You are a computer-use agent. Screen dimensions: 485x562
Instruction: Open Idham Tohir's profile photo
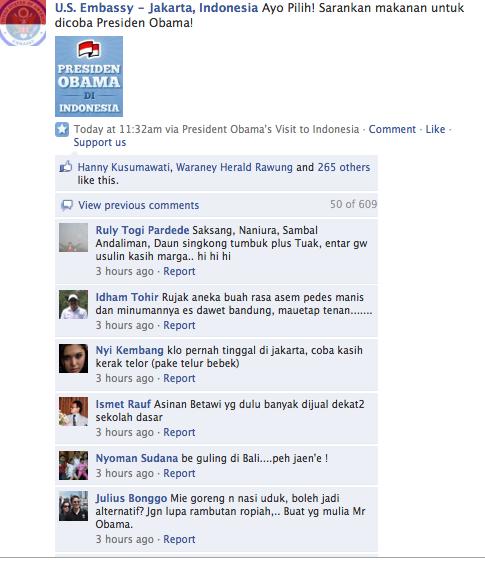(x=73, y=304)
